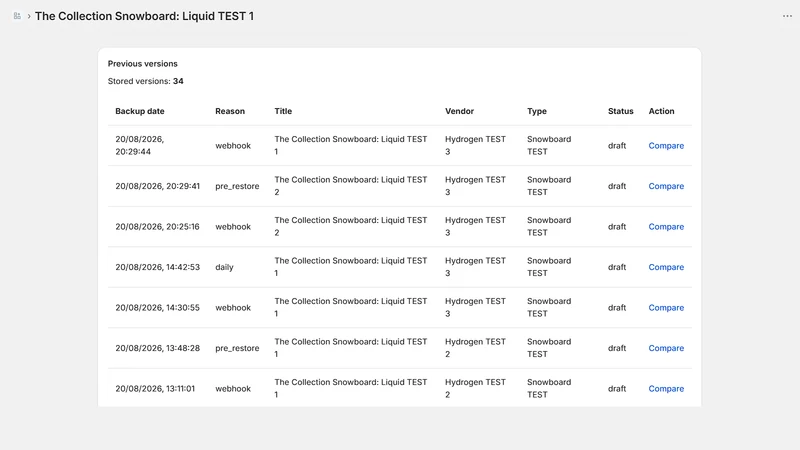Select the date 20/08/2026, 20:29:44
The width and height of the screenshot is (800, 450).
tap(139, 145)
